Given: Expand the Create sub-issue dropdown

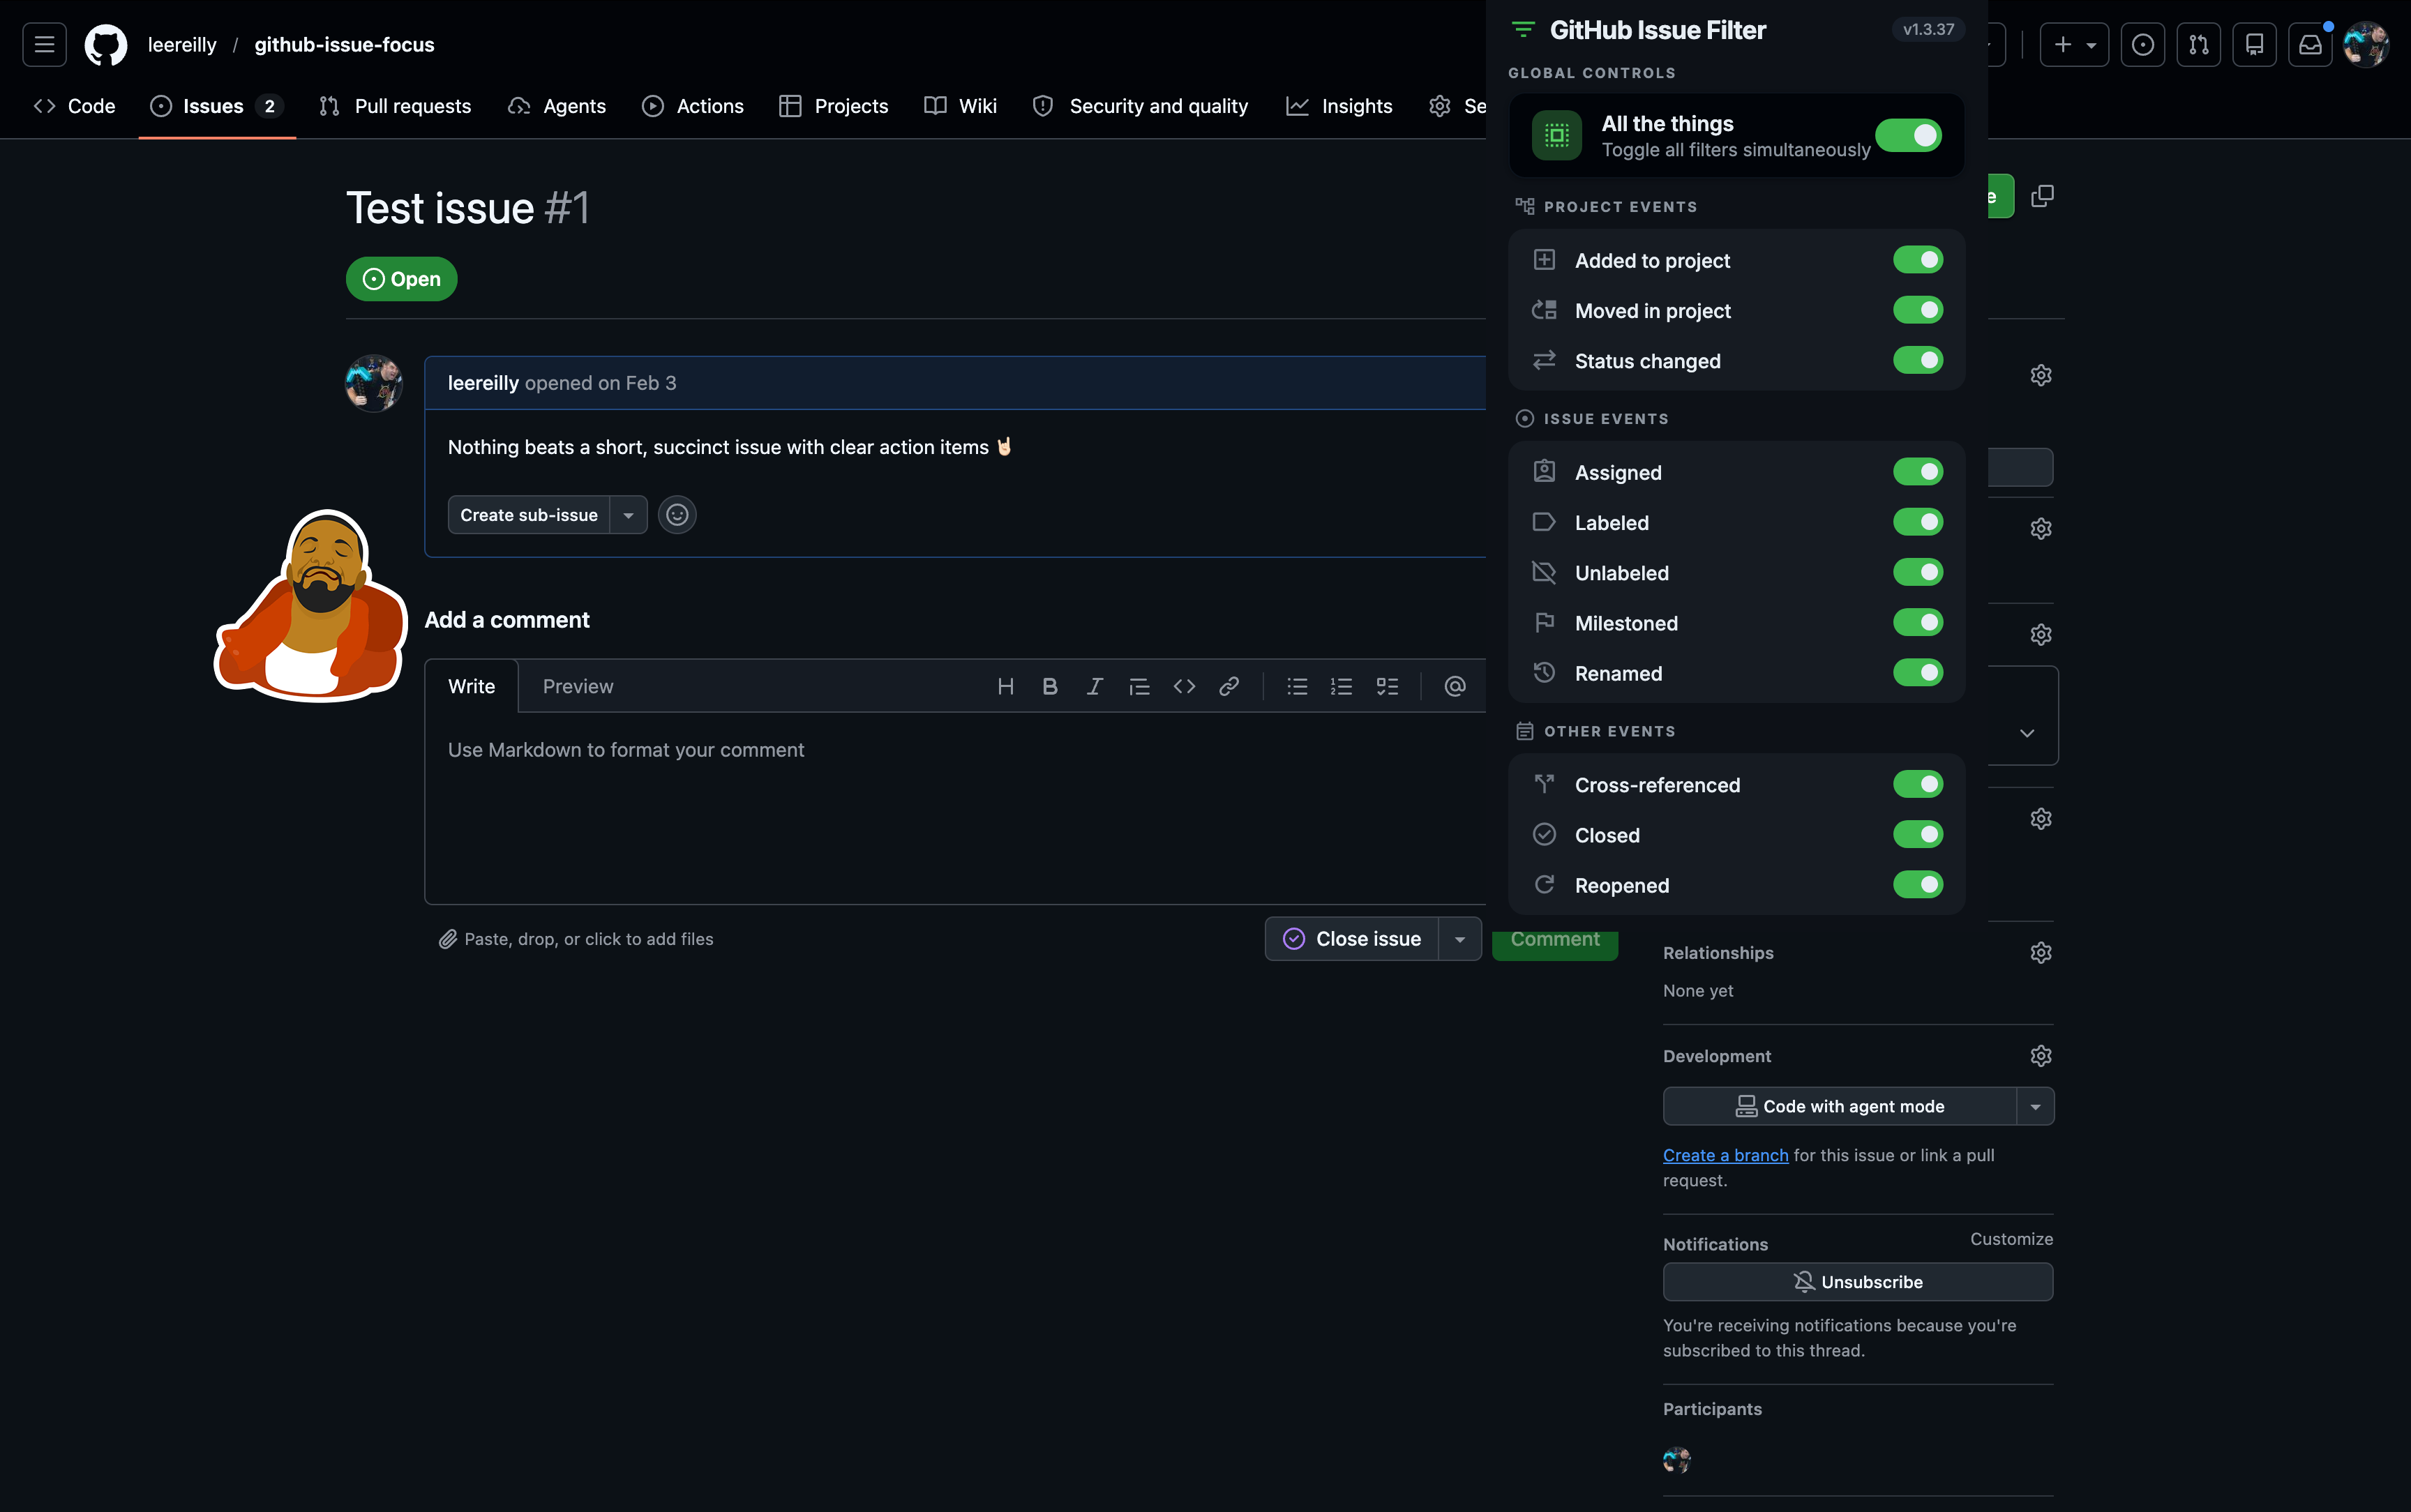Looking at the screenshot, I should (629, 514).
